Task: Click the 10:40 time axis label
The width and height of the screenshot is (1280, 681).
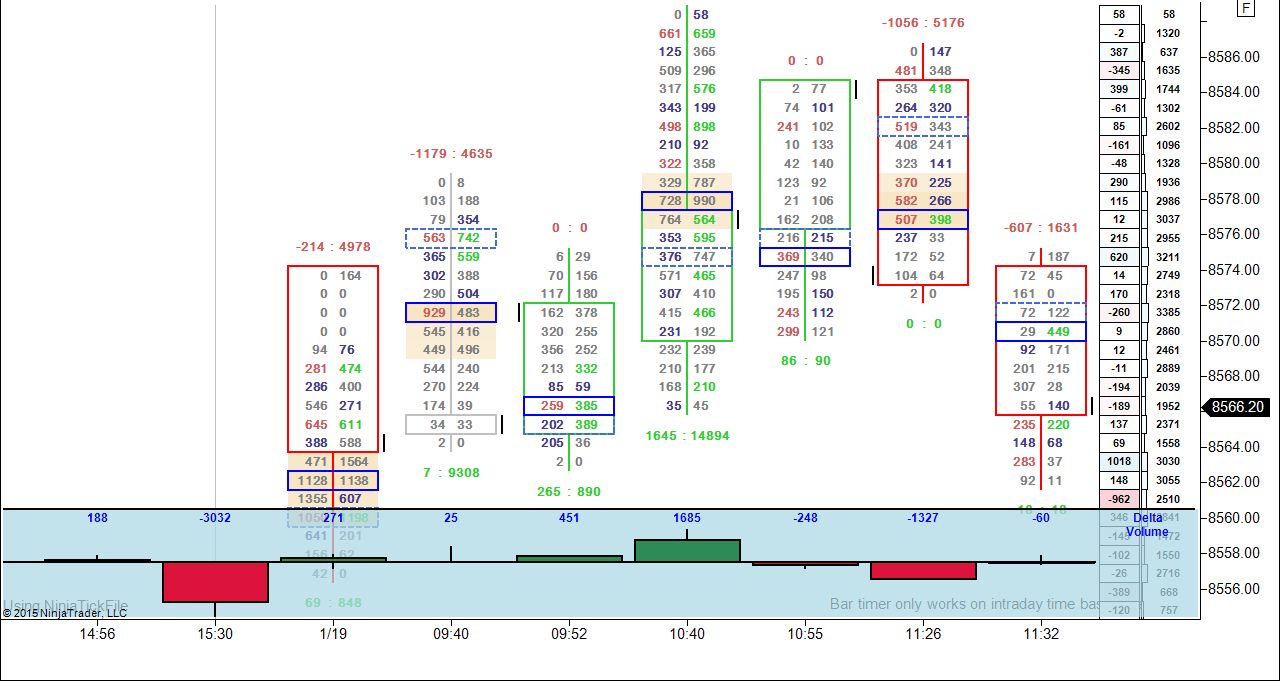Action: [x=687, y=634]
